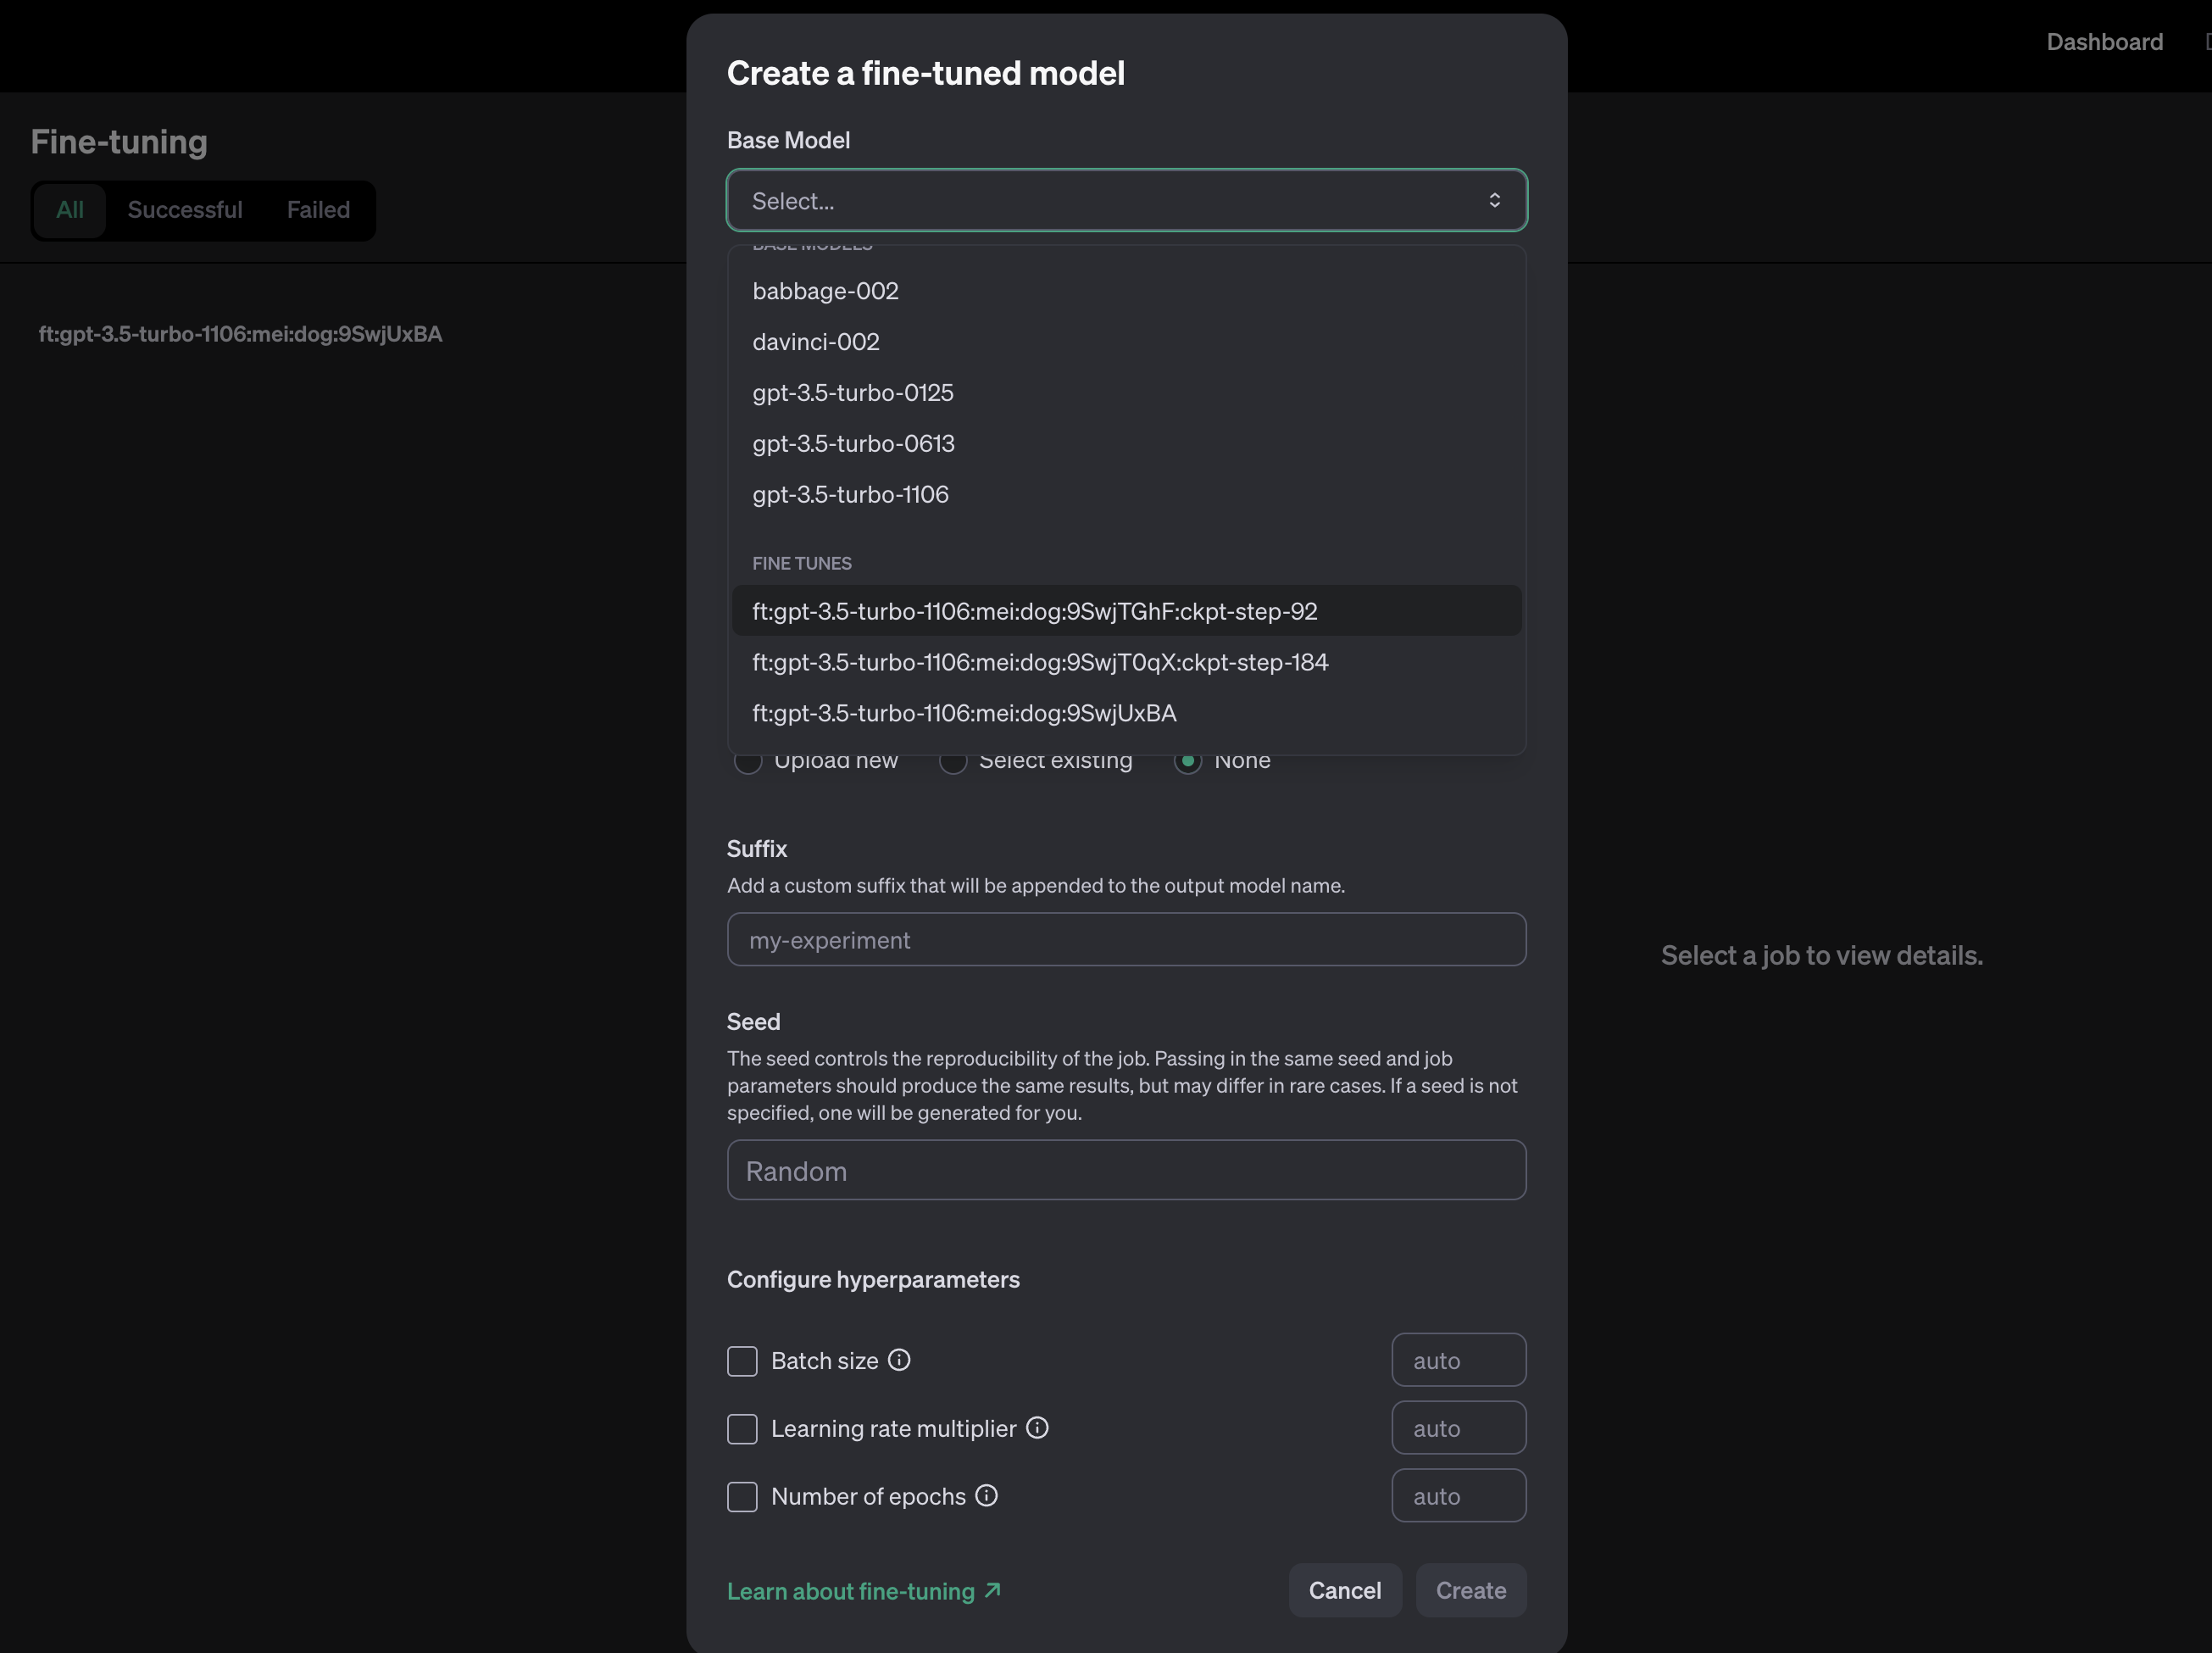Open Dashboard in the top navigation

2104,42
